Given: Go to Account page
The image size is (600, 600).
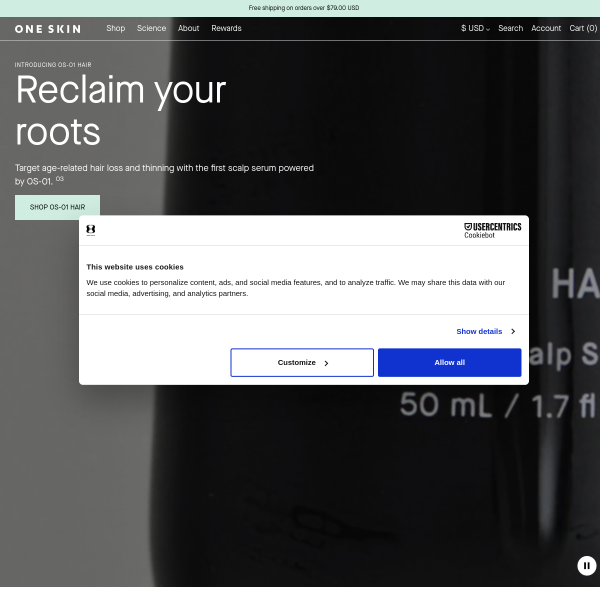Looking at the screenshot, I should point(546,28).
